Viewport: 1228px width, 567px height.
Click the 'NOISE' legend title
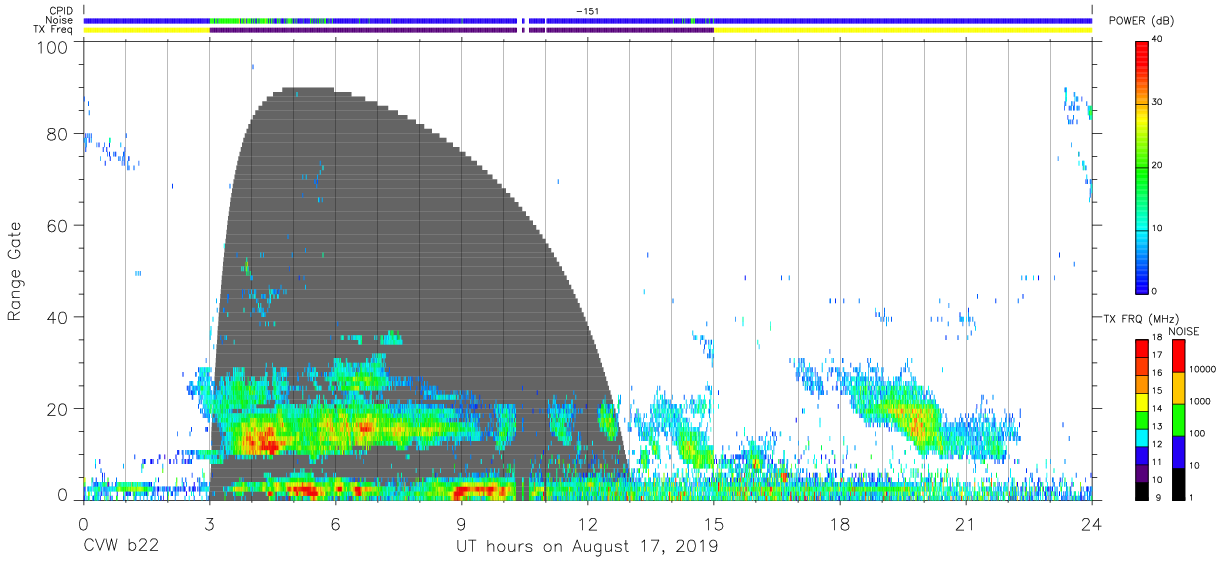1183,331
